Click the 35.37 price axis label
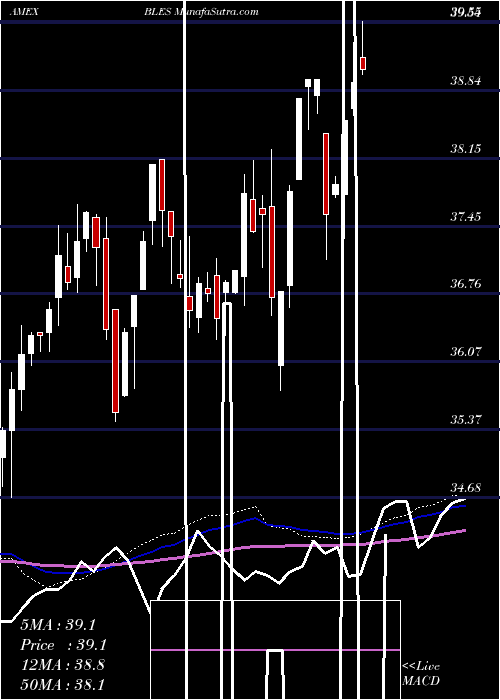The image size is (500, 700). (466, 420)
